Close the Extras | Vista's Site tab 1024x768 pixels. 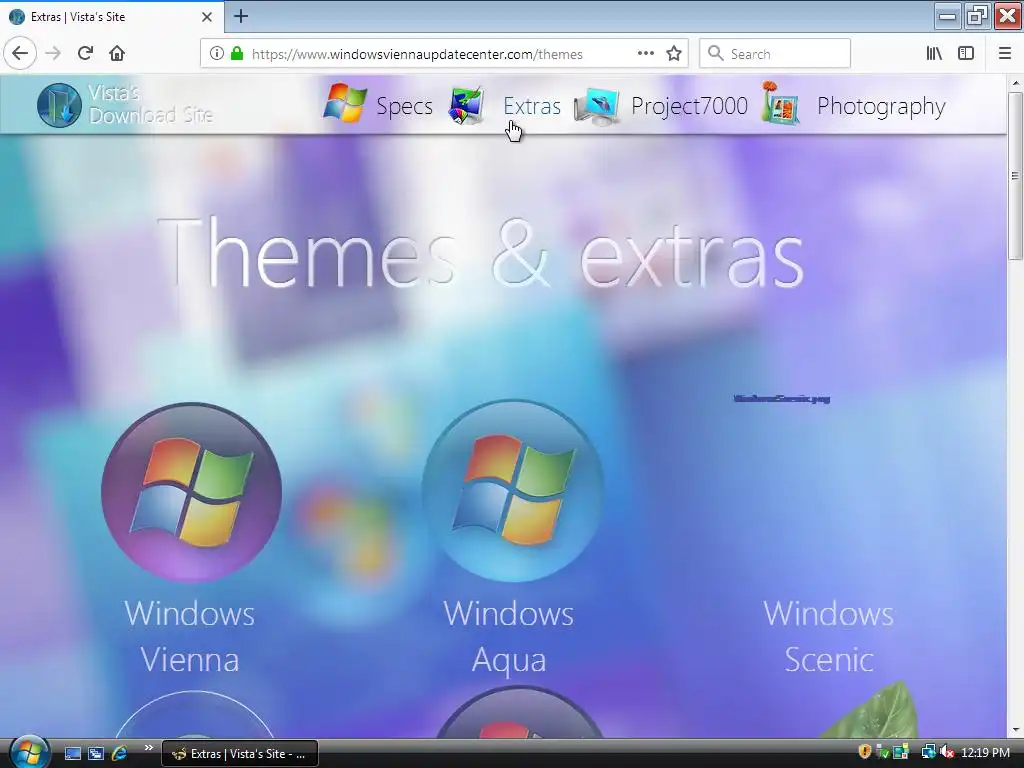point(207,17)
